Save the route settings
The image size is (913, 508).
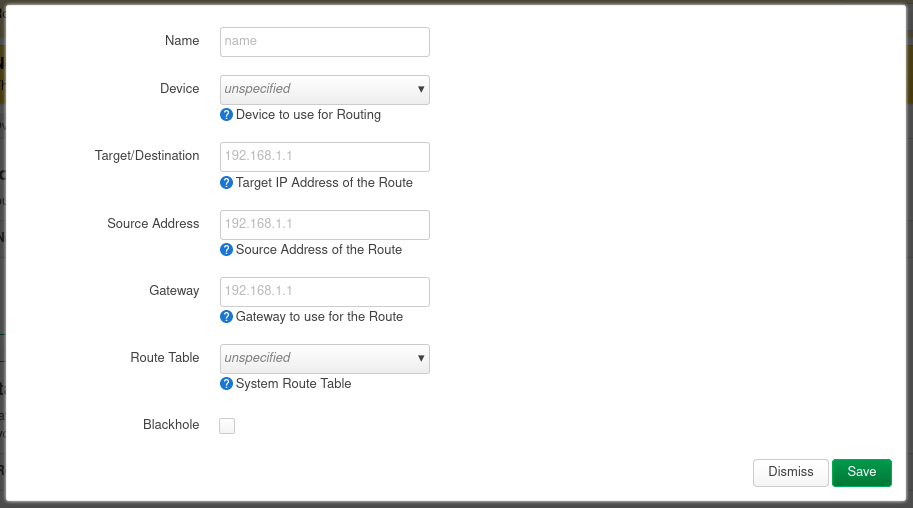[862, 472]
